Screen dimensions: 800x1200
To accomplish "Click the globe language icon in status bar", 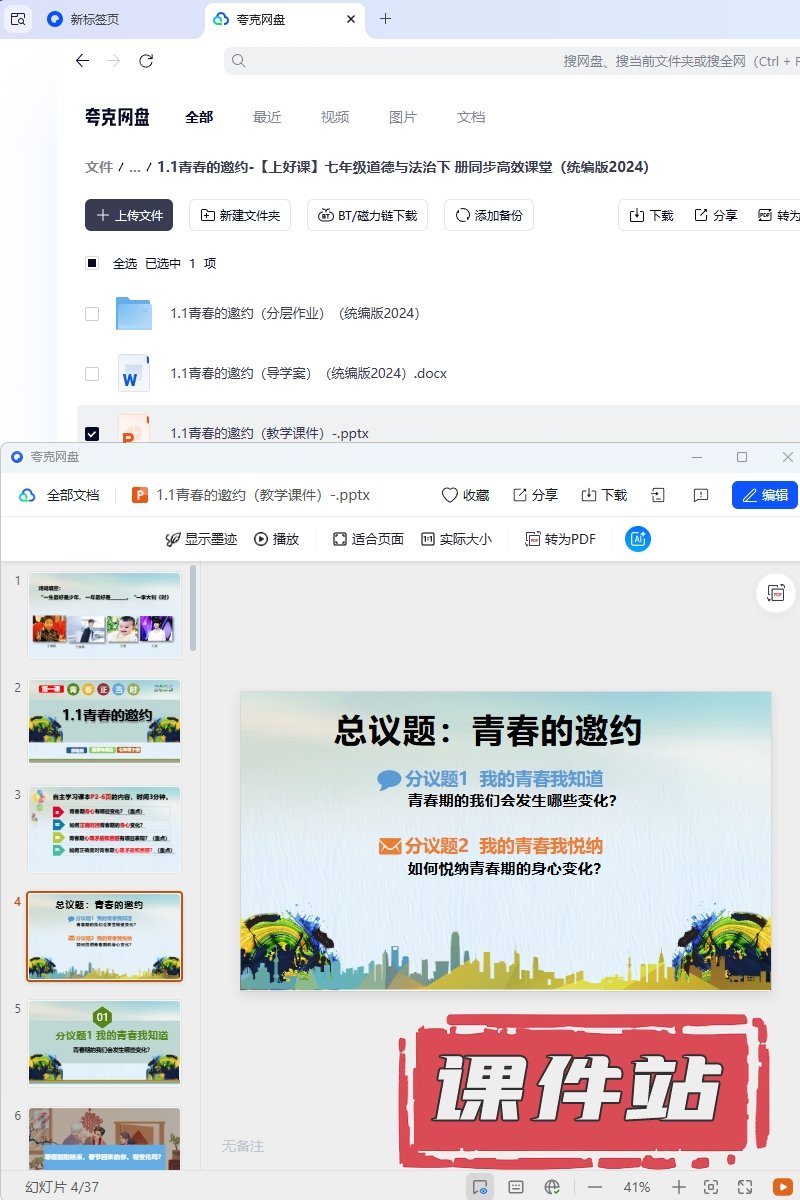I will [552, 1186].
